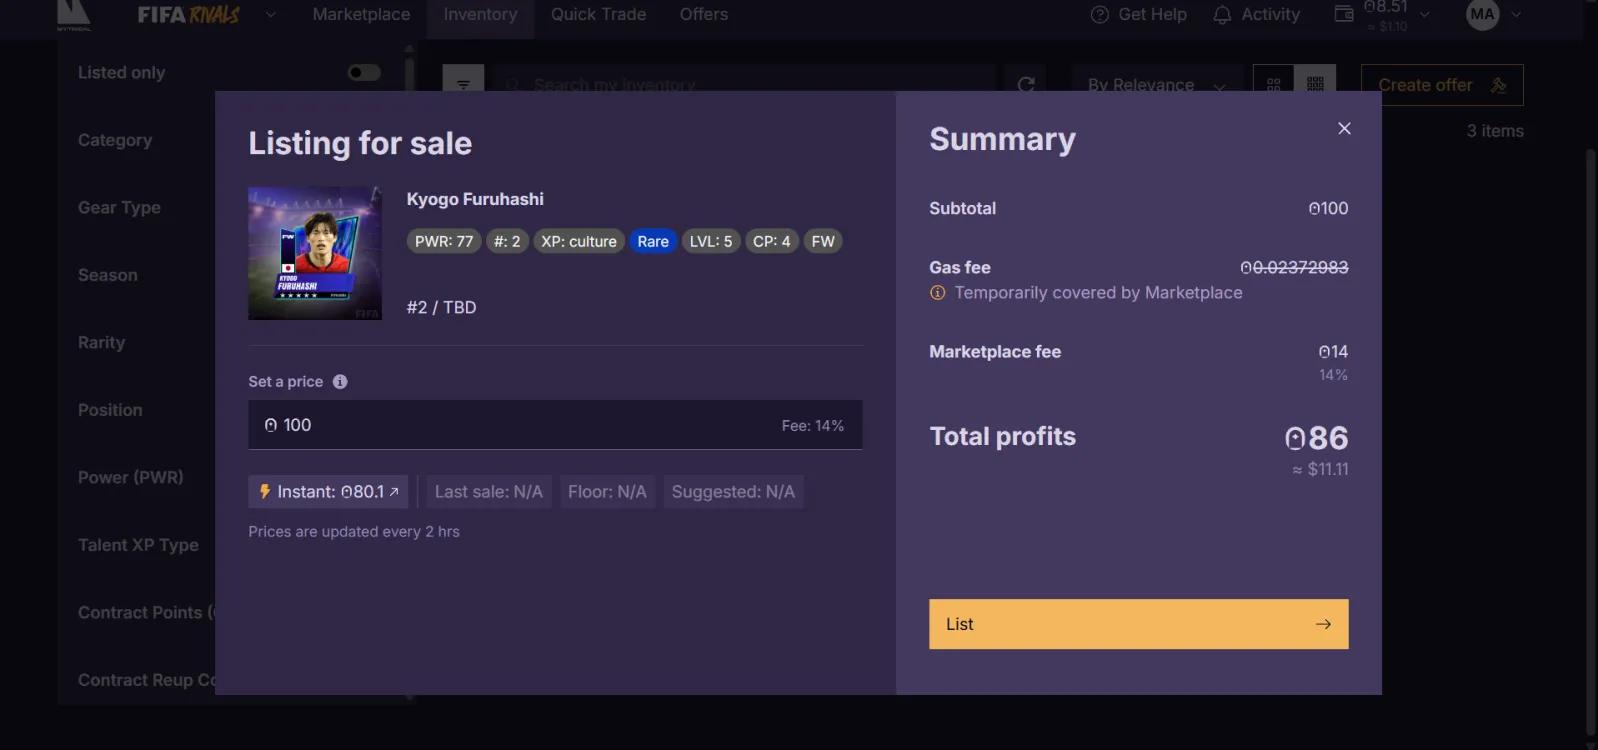Expand the FIFA Rivals game selector
The width and height of the screenshot is (1598, 750).
(x=271, y=15)
